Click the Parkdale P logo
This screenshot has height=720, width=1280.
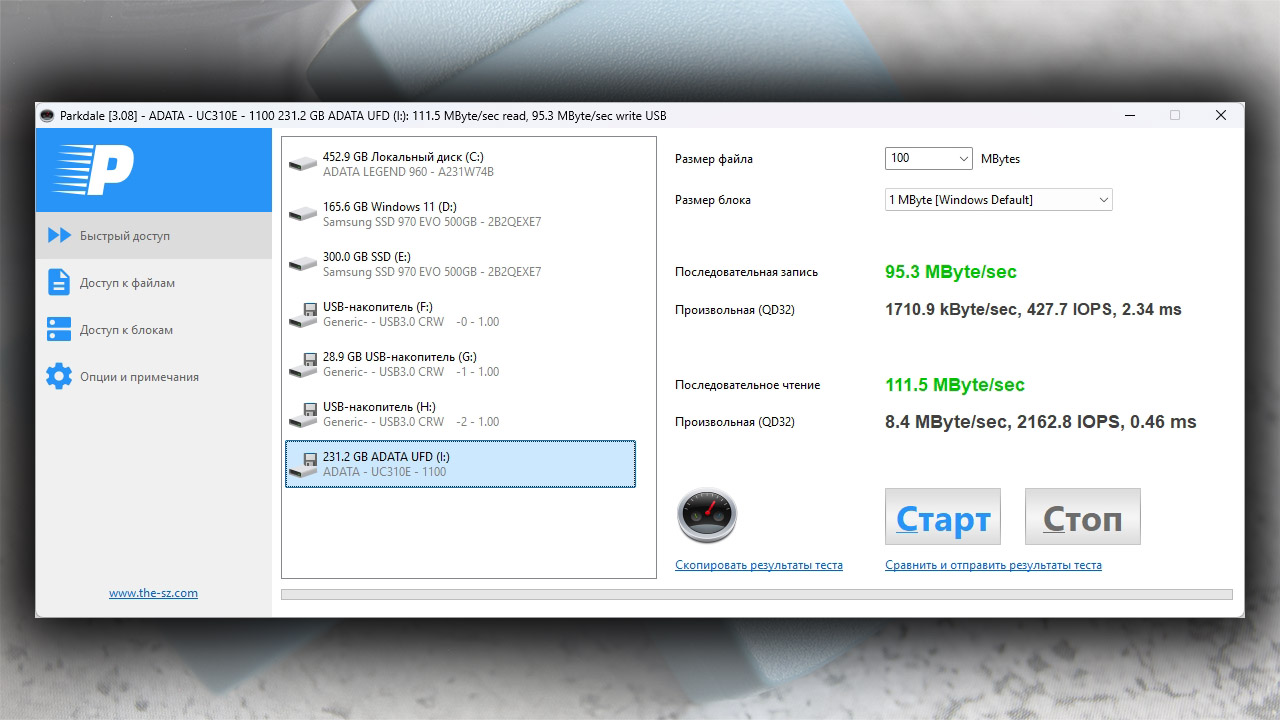pyautogui.click(x=94, y=170)
